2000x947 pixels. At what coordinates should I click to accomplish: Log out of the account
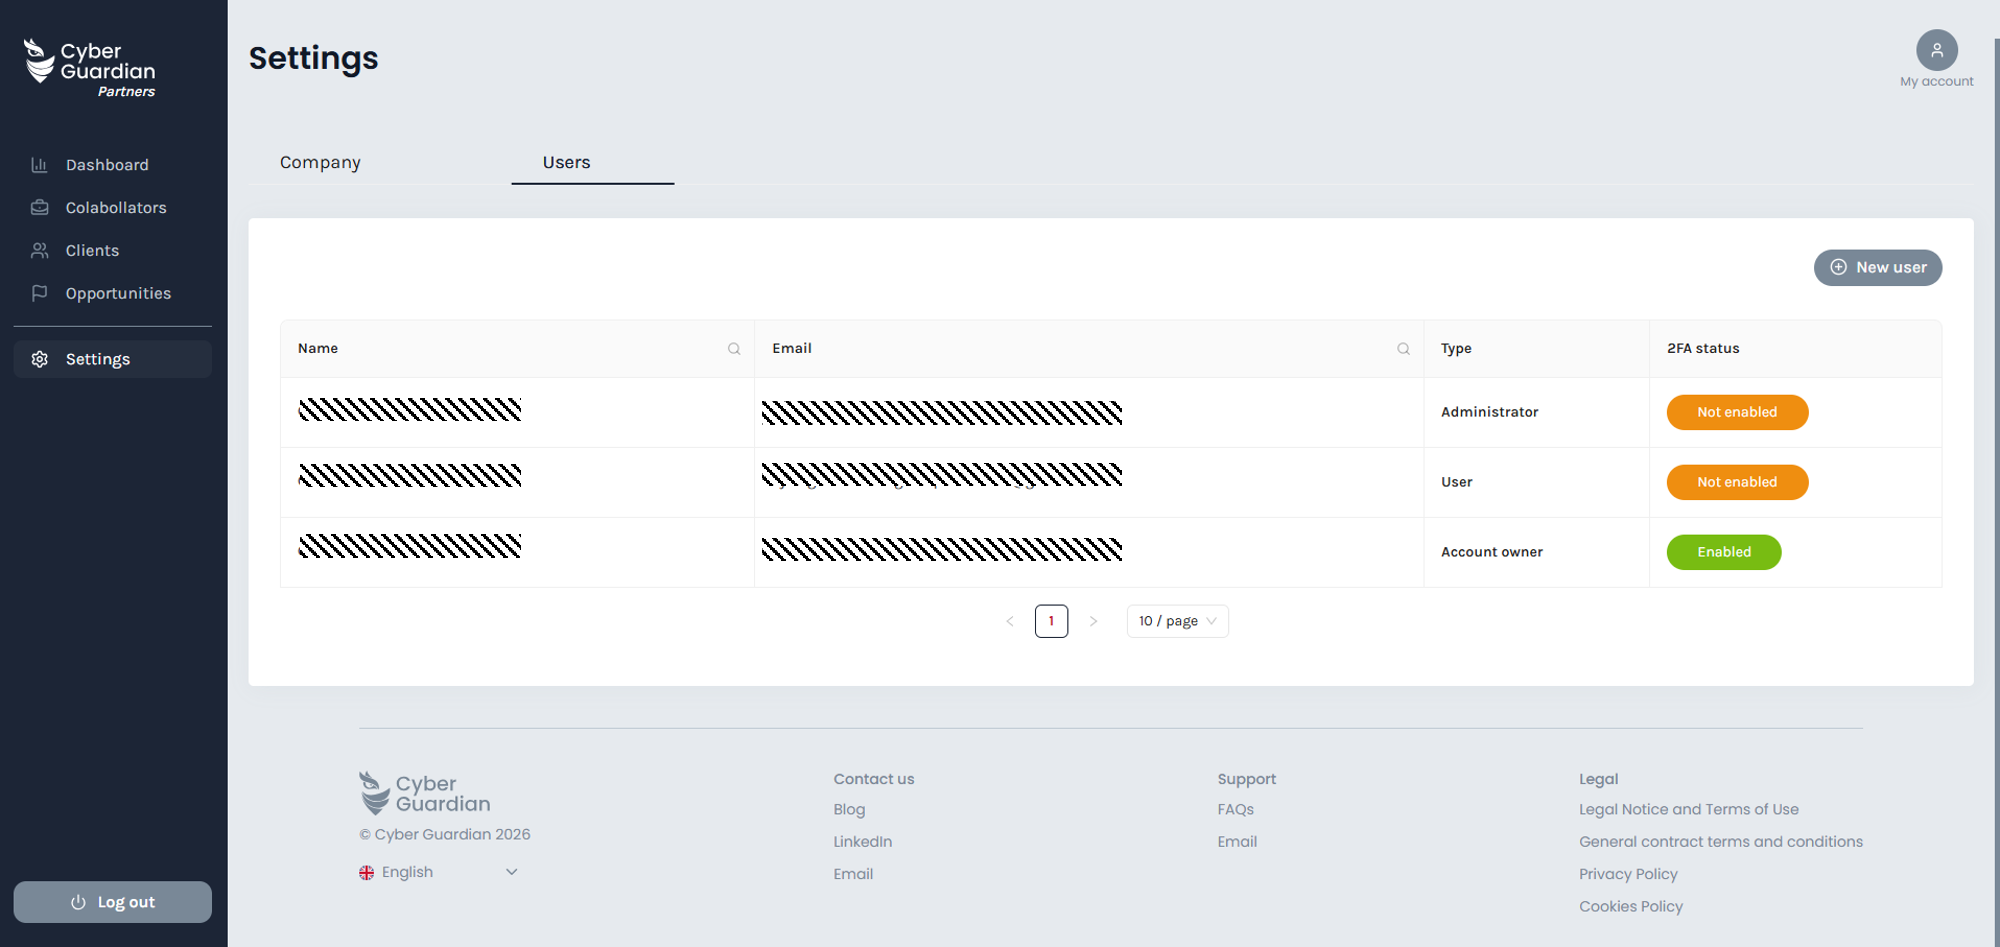[112, 902]
